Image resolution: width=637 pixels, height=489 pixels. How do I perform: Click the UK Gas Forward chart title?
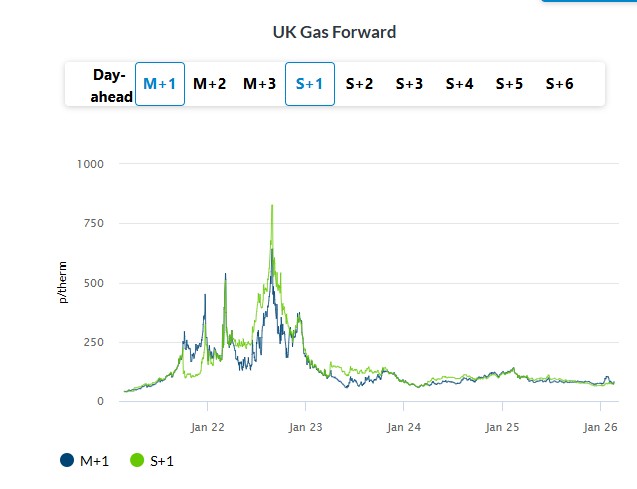pos(334,32)
